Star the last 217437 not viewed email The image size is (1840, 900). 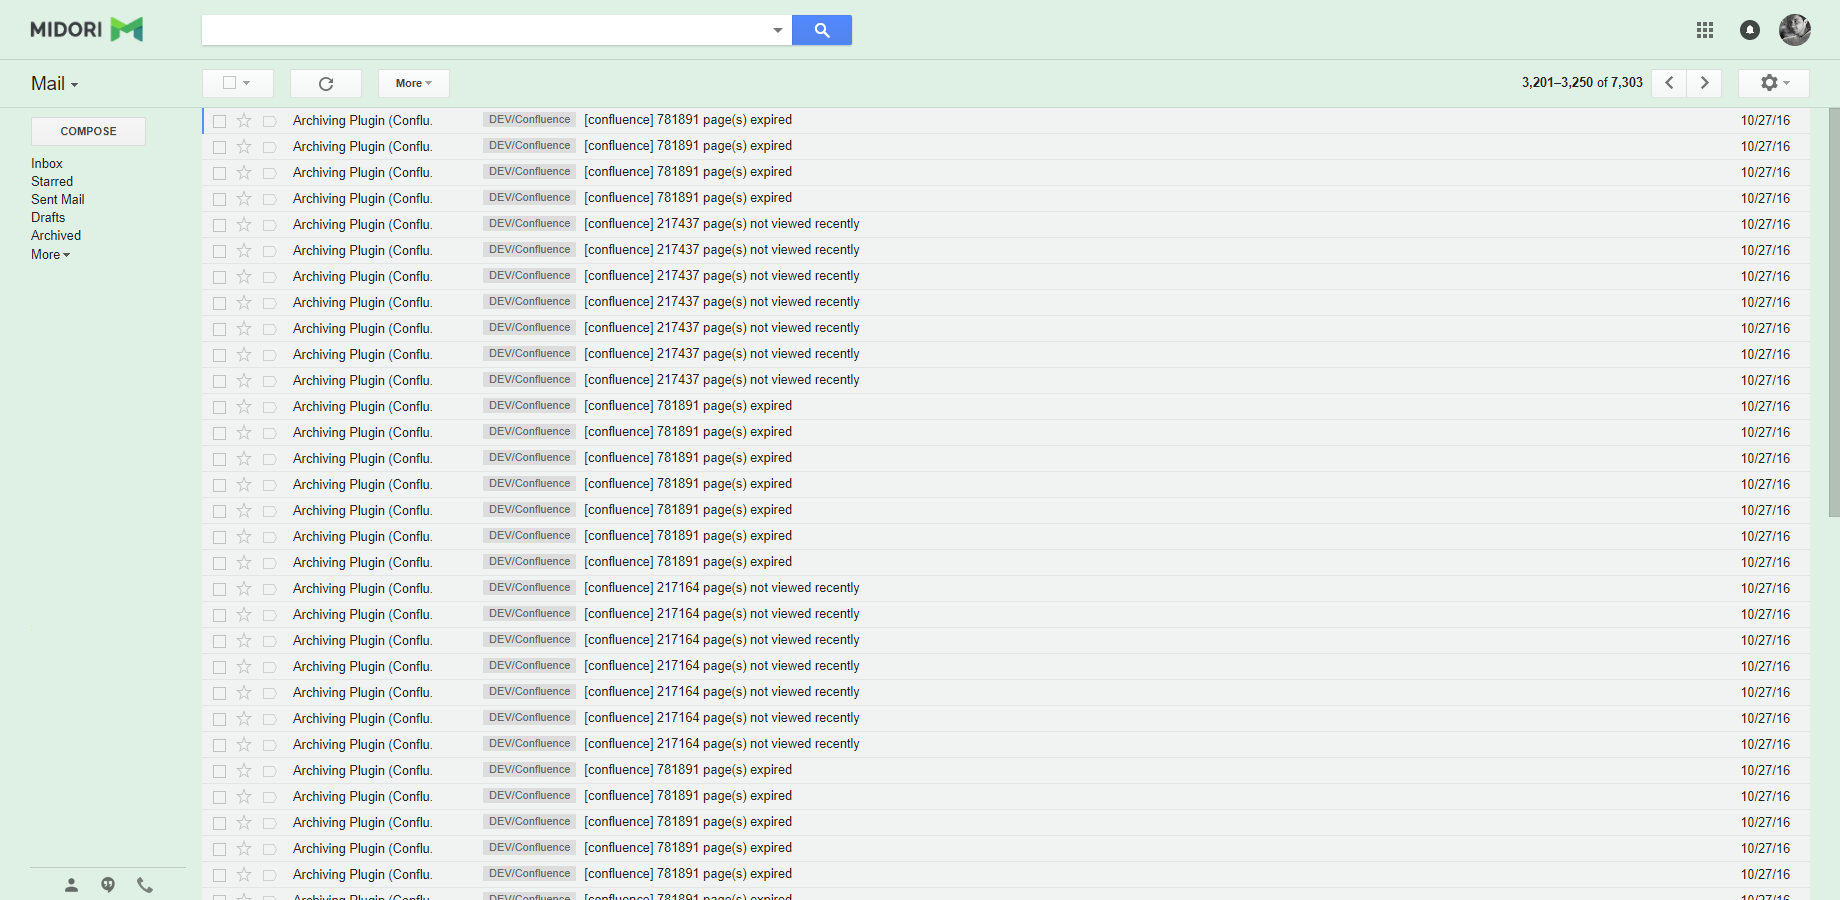(244, 380)
